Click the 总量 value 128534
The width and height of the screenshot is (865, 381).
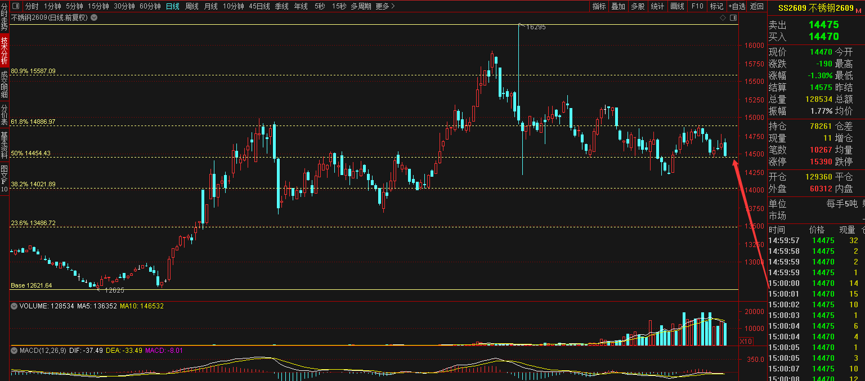819,99
